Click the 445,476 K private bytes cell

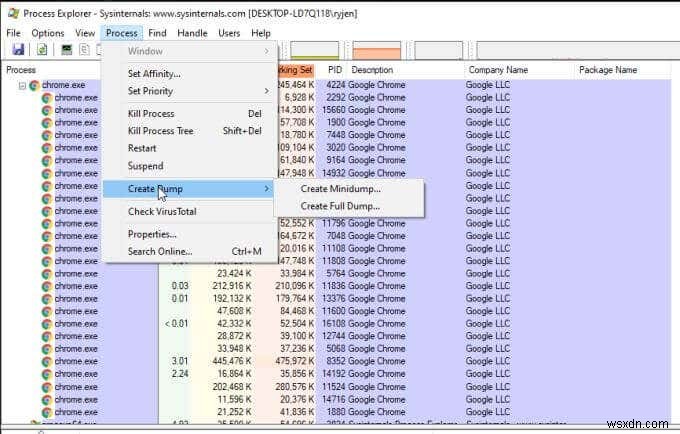click(232, 361)
